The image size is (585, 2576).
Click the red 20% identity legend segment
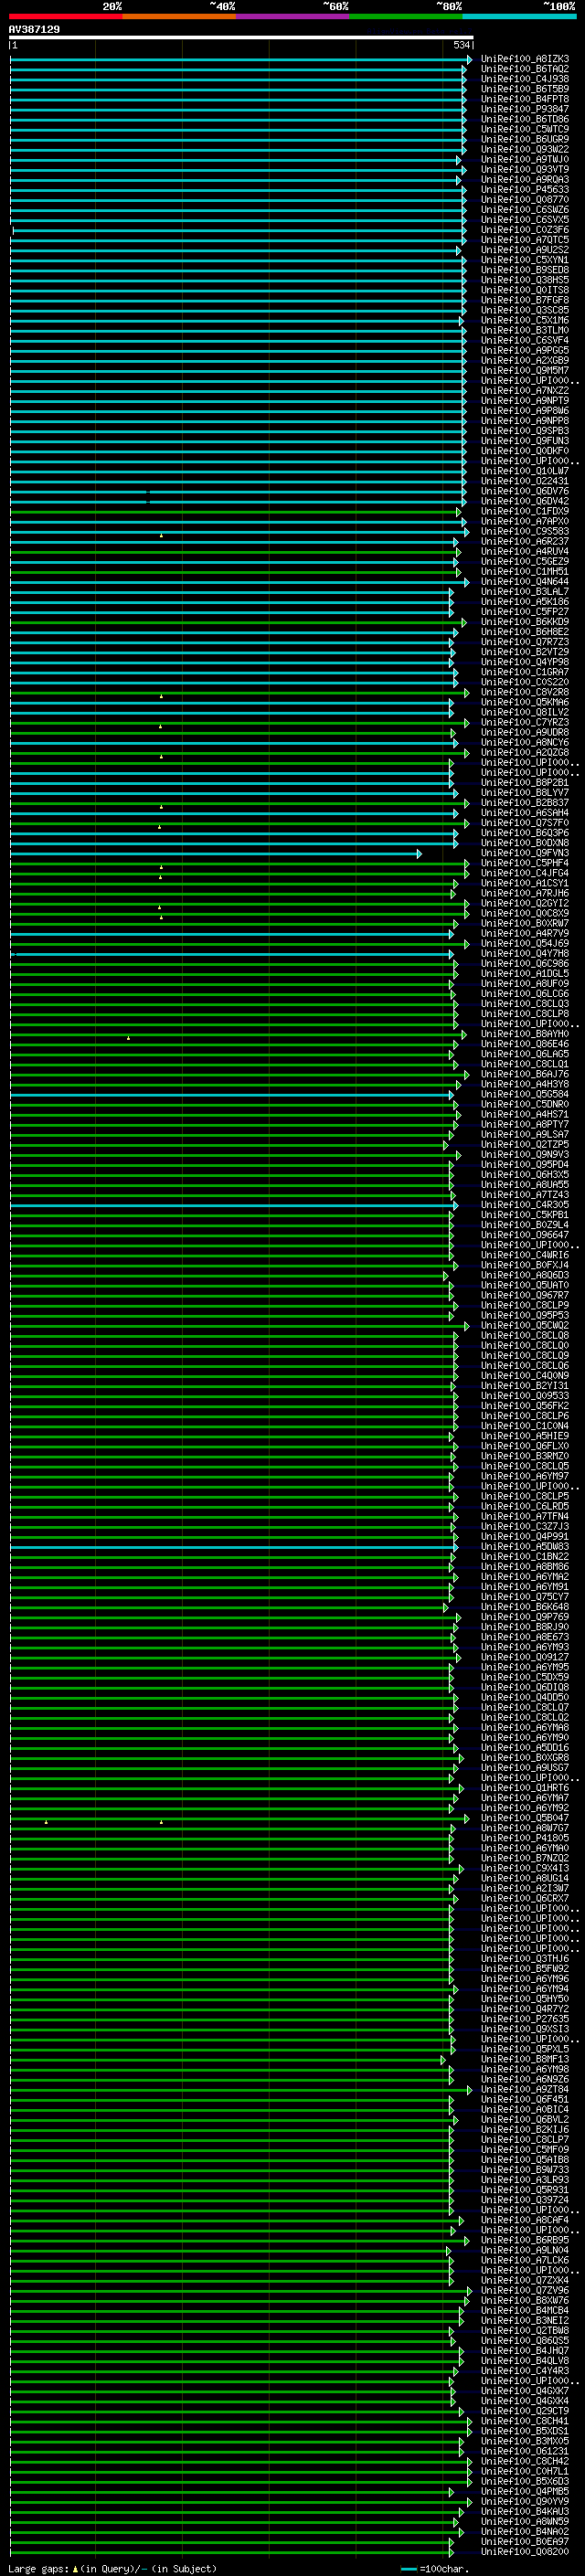65,16
